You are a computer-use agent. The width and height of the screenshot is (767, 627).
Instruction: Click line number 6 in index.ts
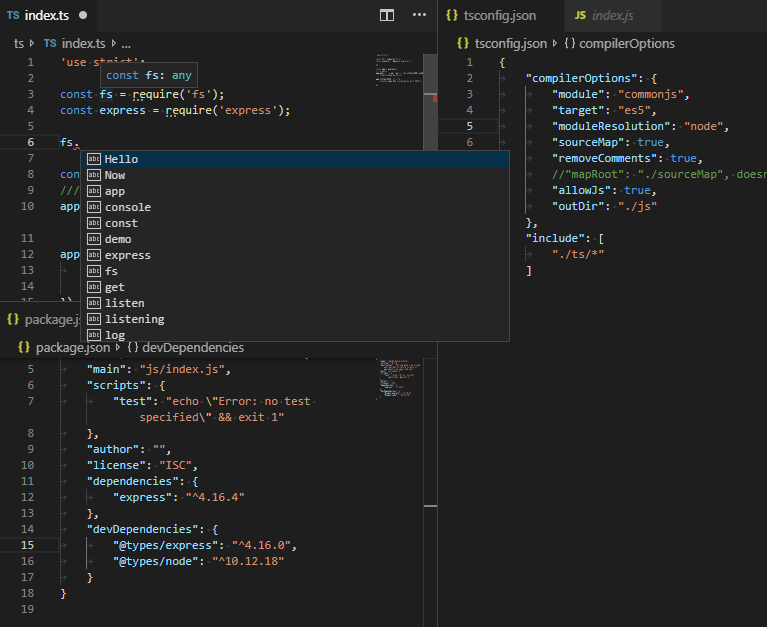[x=30, y=142]
